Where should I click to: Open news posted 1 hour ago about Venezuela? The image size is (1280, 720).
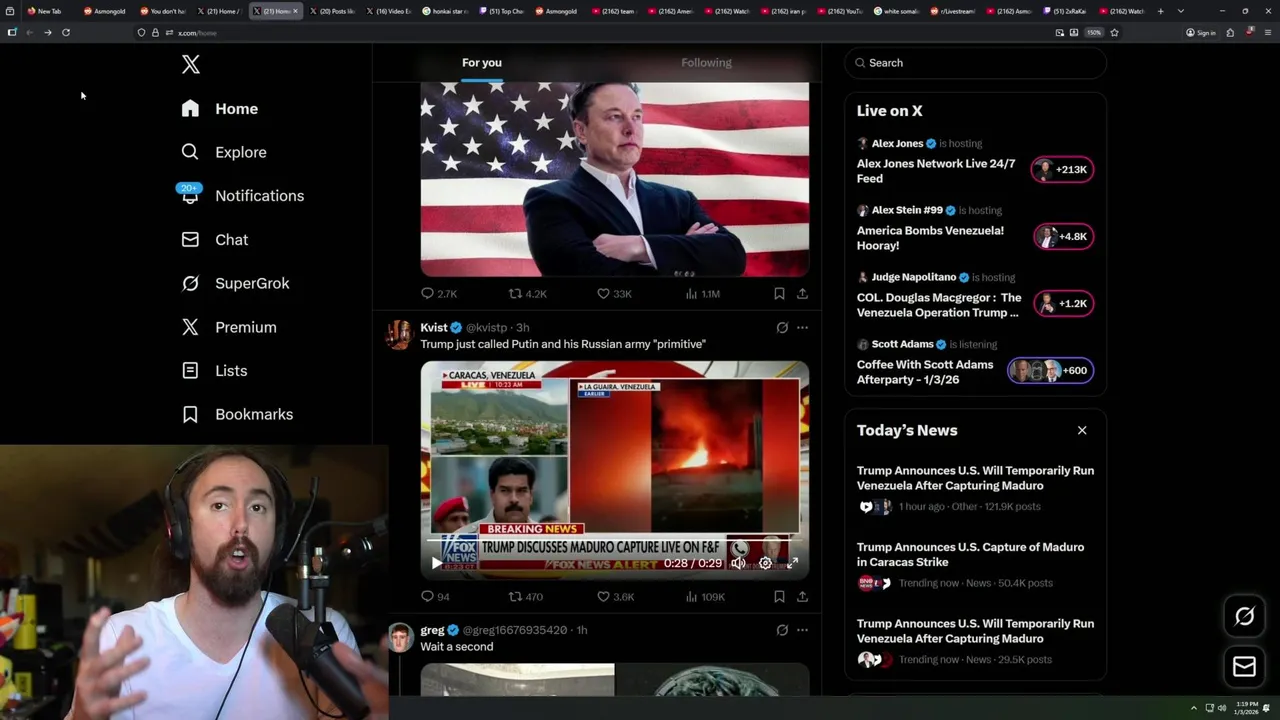(975, 488)
